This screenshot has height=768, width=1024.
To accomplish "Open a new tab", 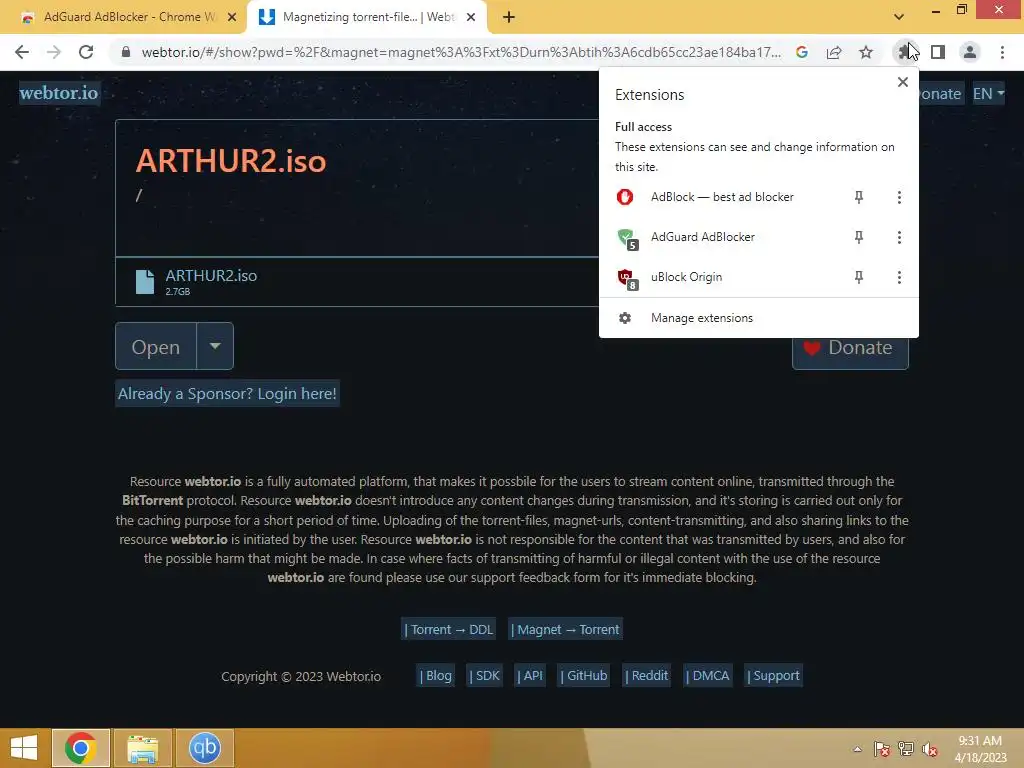I will (x=509, y=17).
